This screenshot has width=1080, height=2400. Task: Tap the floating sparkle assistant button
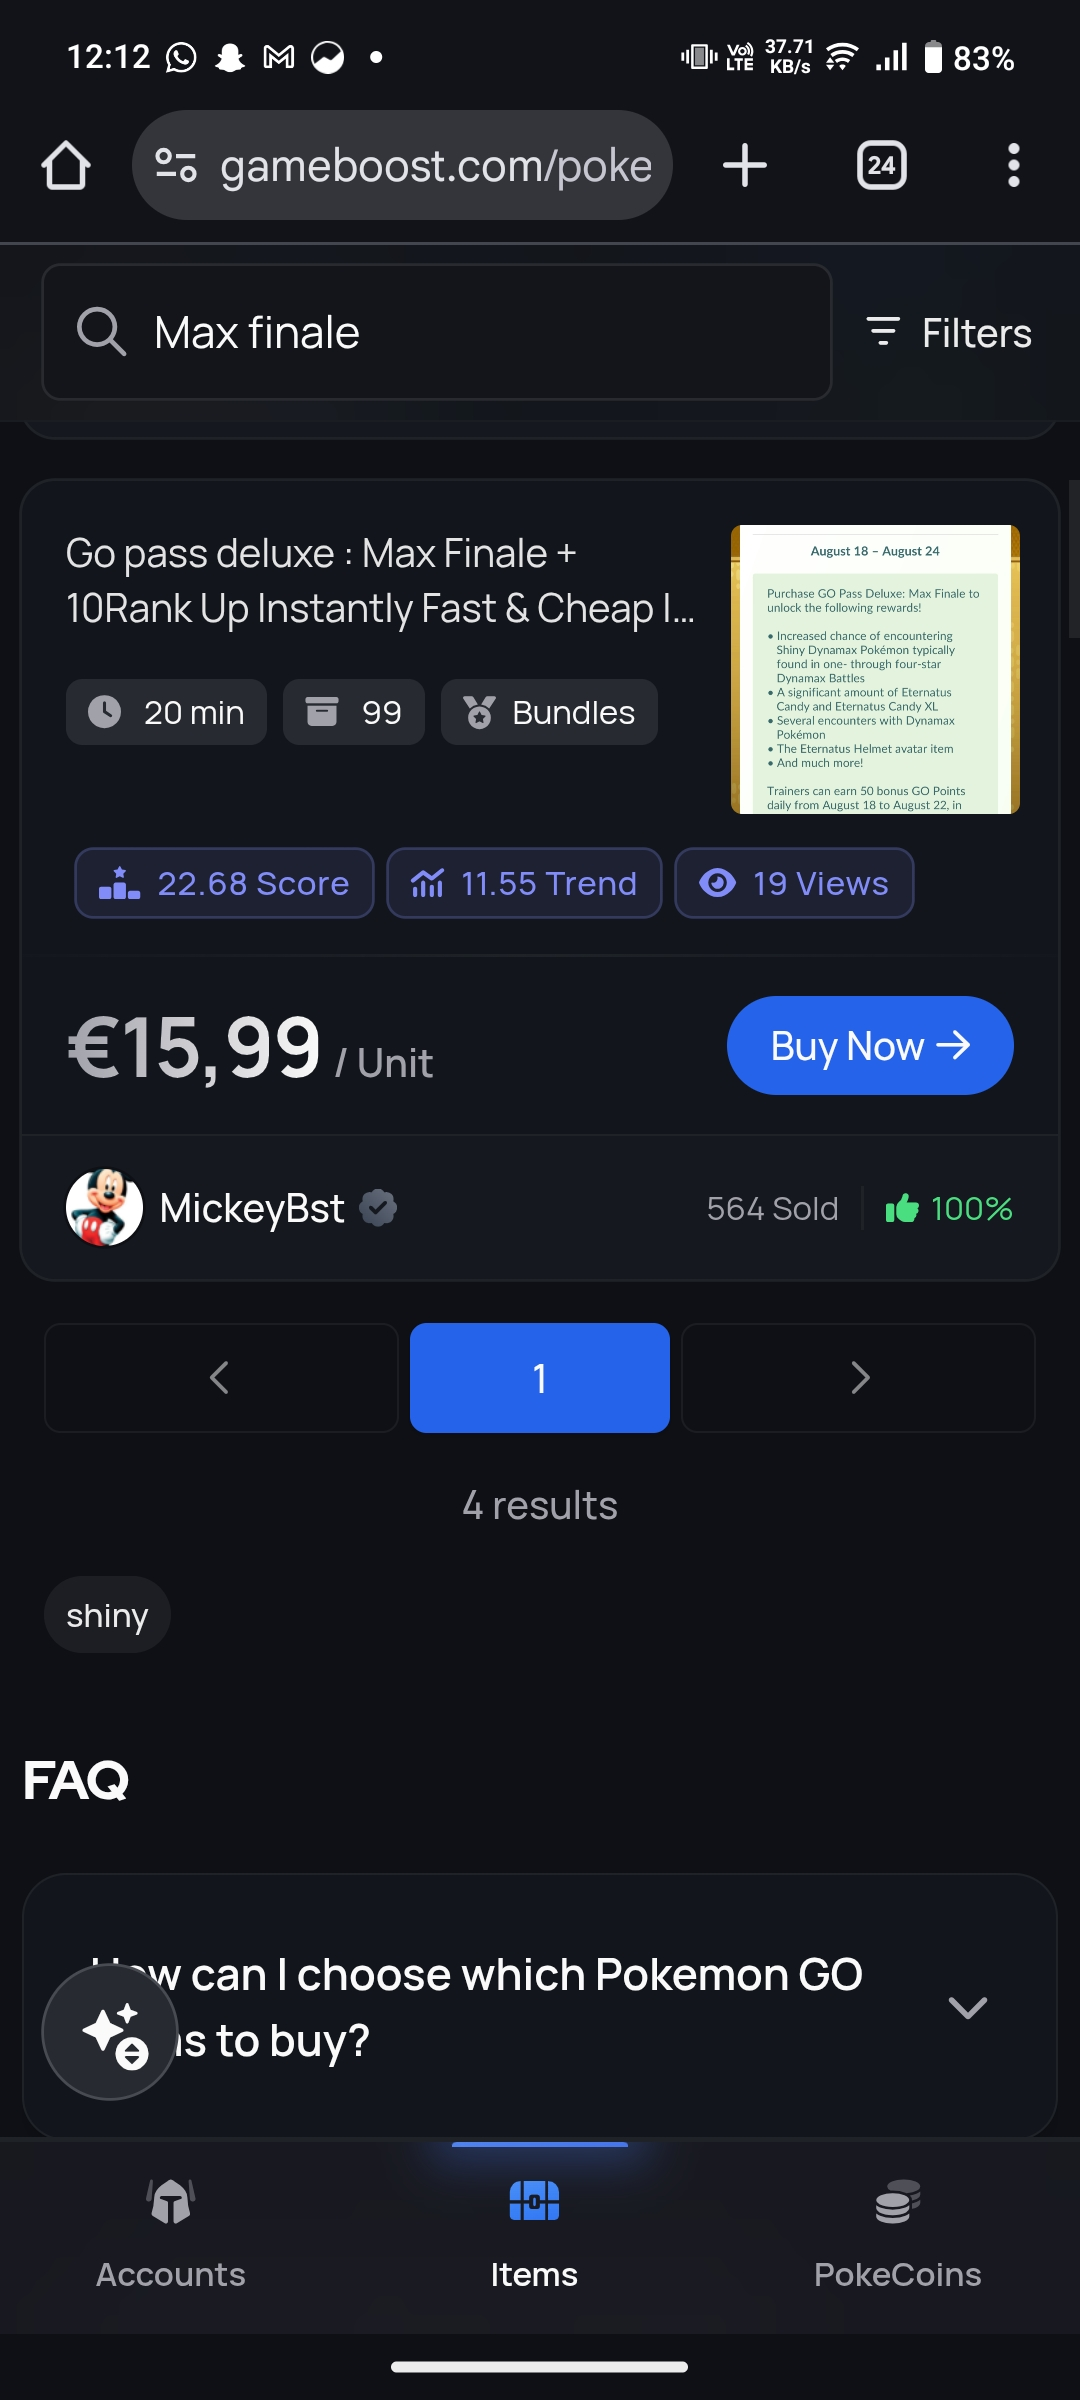click(x=110, y=2031)
